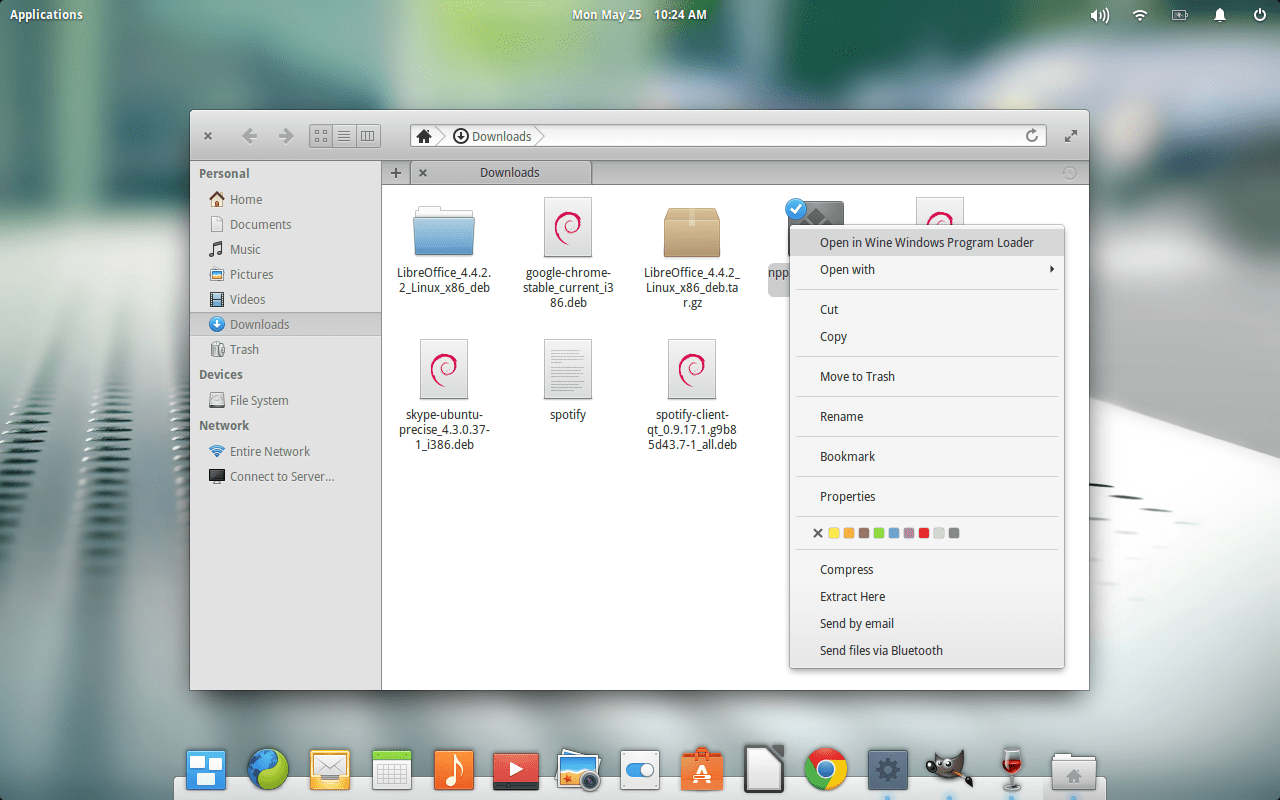Select the spotify file thumbnail

point(567,369)
